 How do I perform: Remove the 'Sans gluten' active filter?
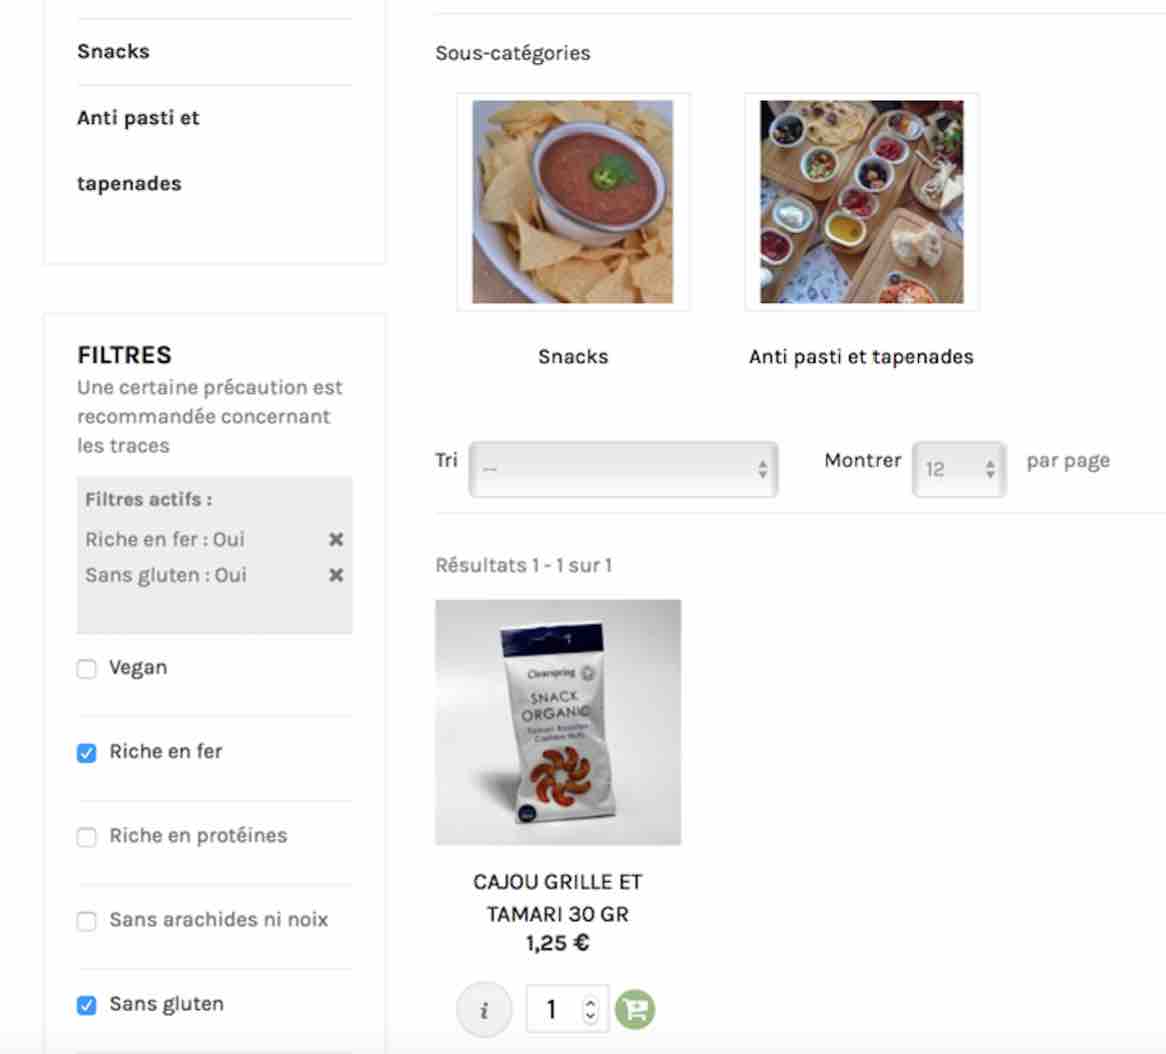pos(336,575)
